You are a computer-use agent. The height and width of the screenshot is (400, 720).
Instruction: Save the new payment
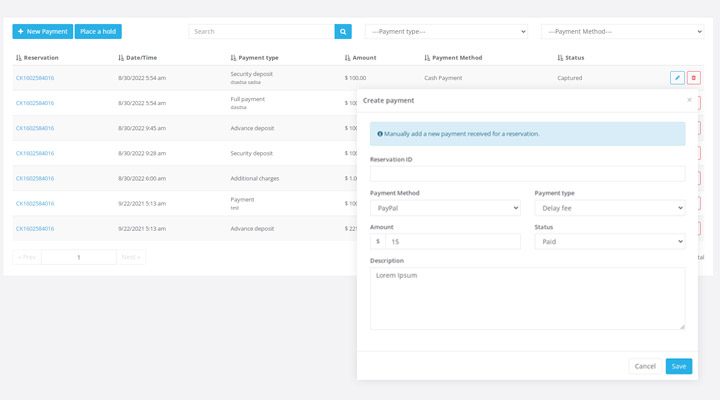[679, 366]
